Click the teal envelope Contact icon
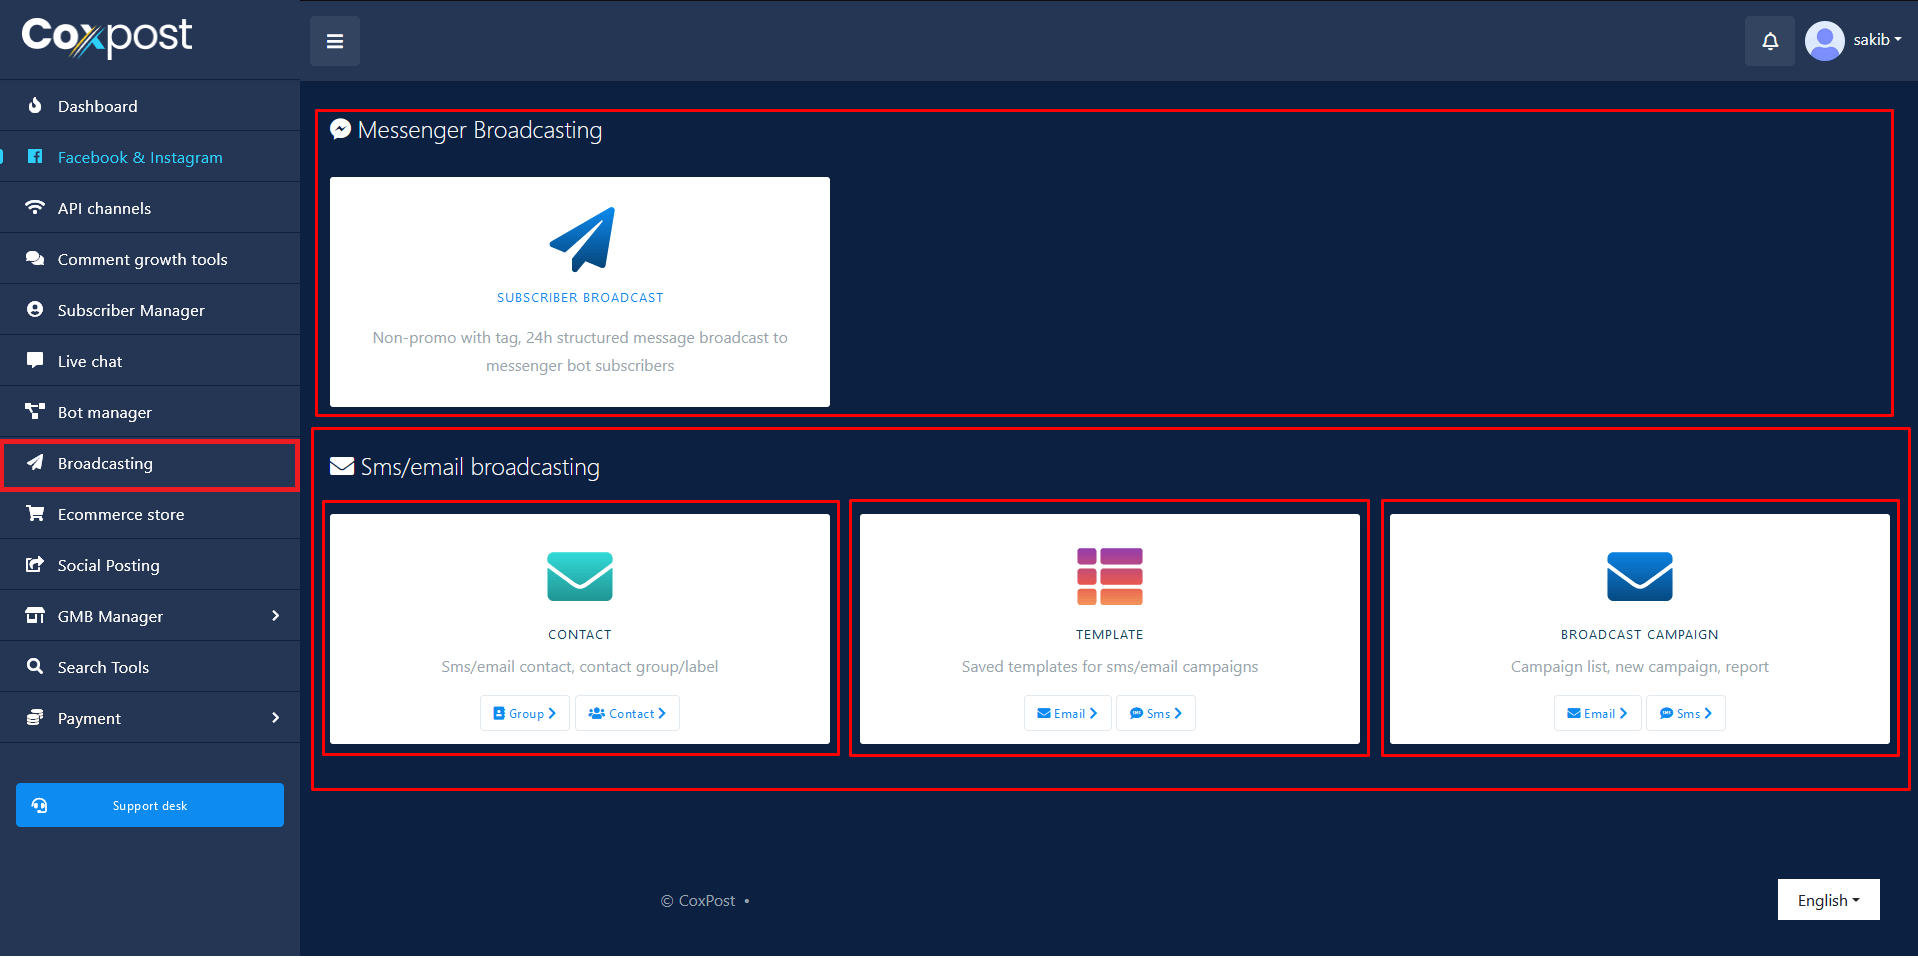 pos(579,576)
